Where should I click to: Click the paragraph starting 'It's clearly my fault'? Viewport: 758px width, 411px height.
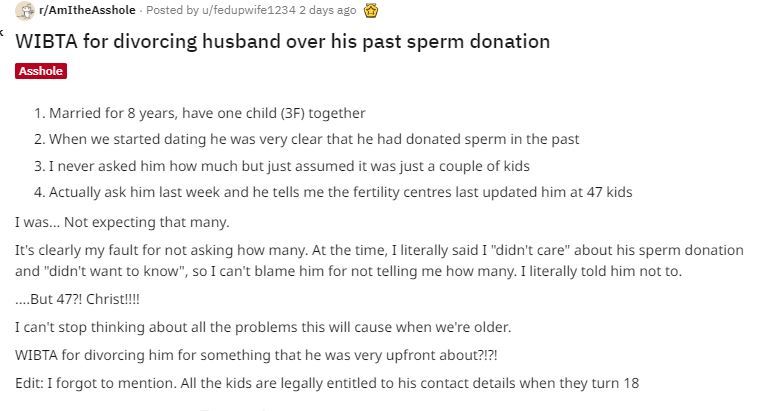[x=379, y=261]
